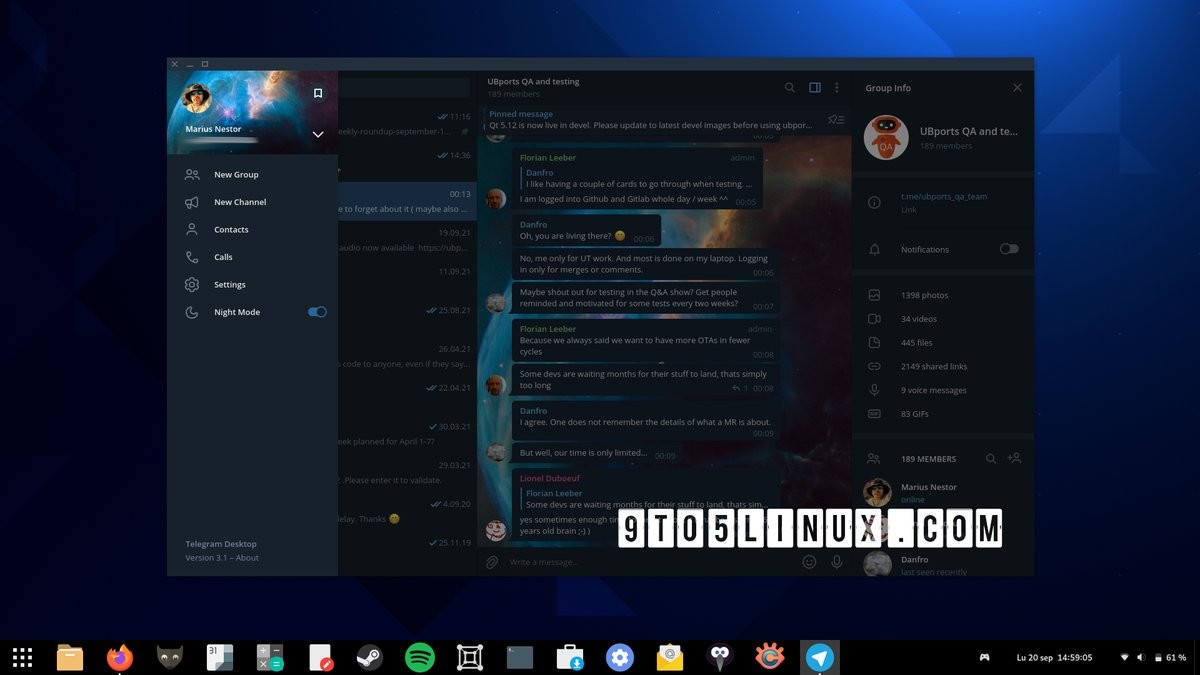
Task: Open Contacts from the side menu
Action: click(252, 230)
